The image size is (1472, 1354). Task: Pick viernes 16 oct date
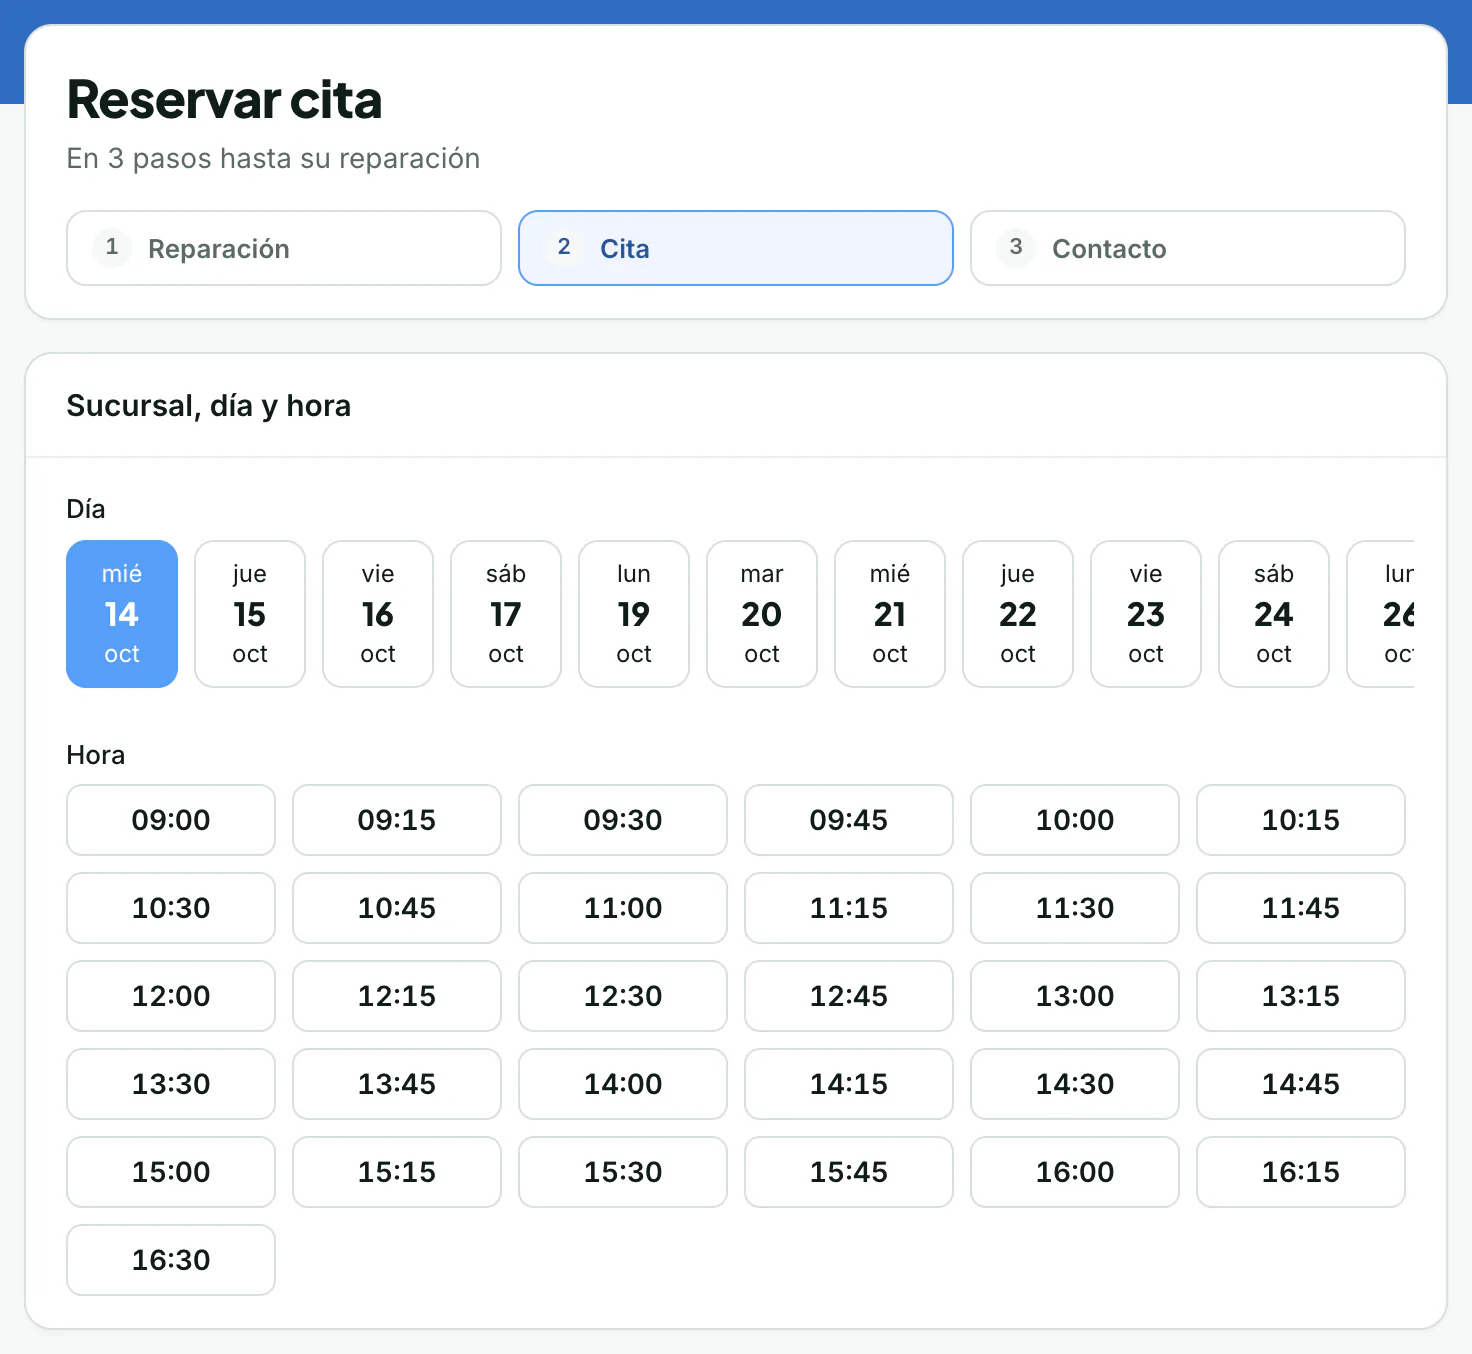click(378, 614)
